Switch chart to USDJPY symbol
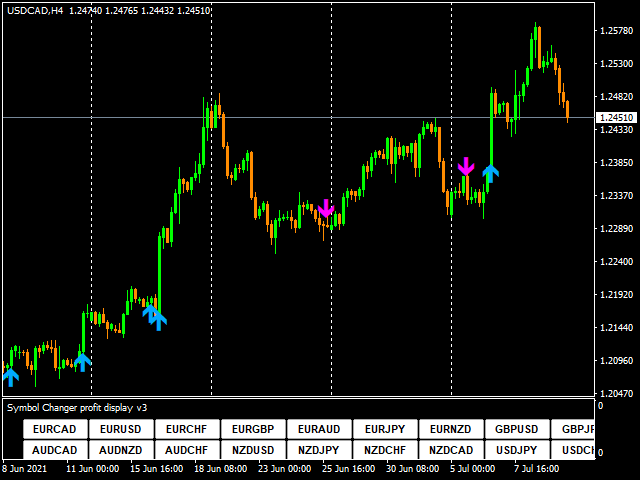 coord(517,450)
